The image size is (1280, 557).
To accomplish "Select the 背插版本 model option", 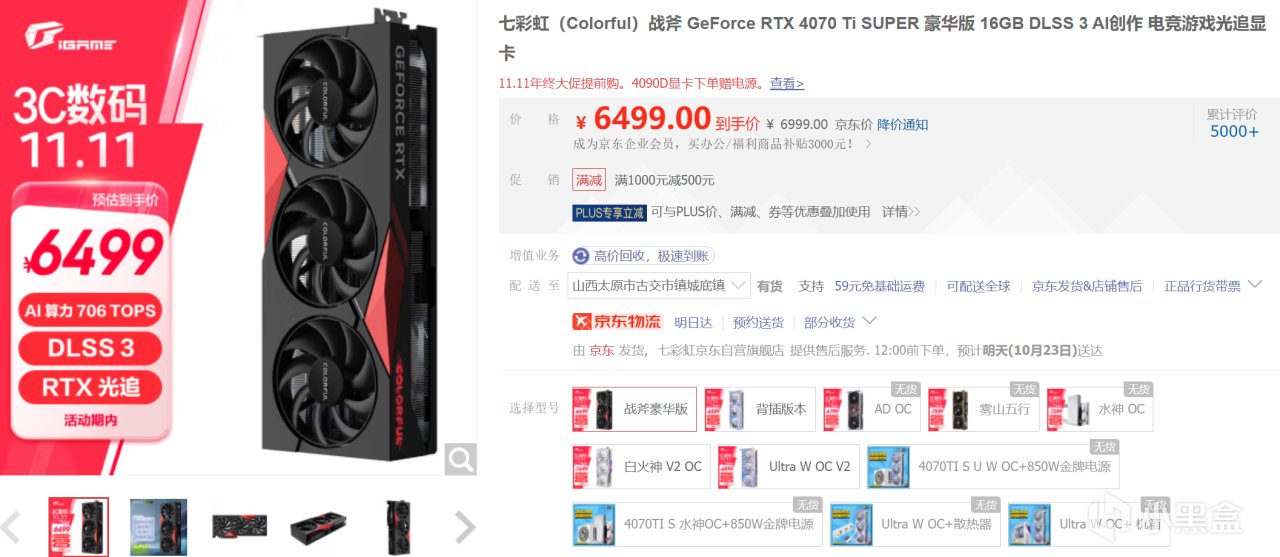I will (759, 409).
